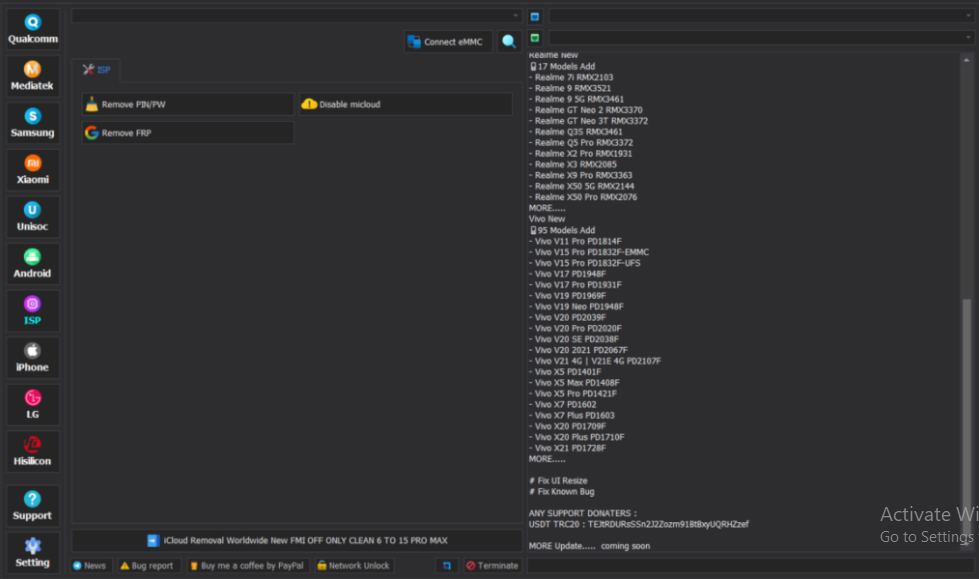Click 'MORE Update..... coming soon' line

(x=589, y=546)
